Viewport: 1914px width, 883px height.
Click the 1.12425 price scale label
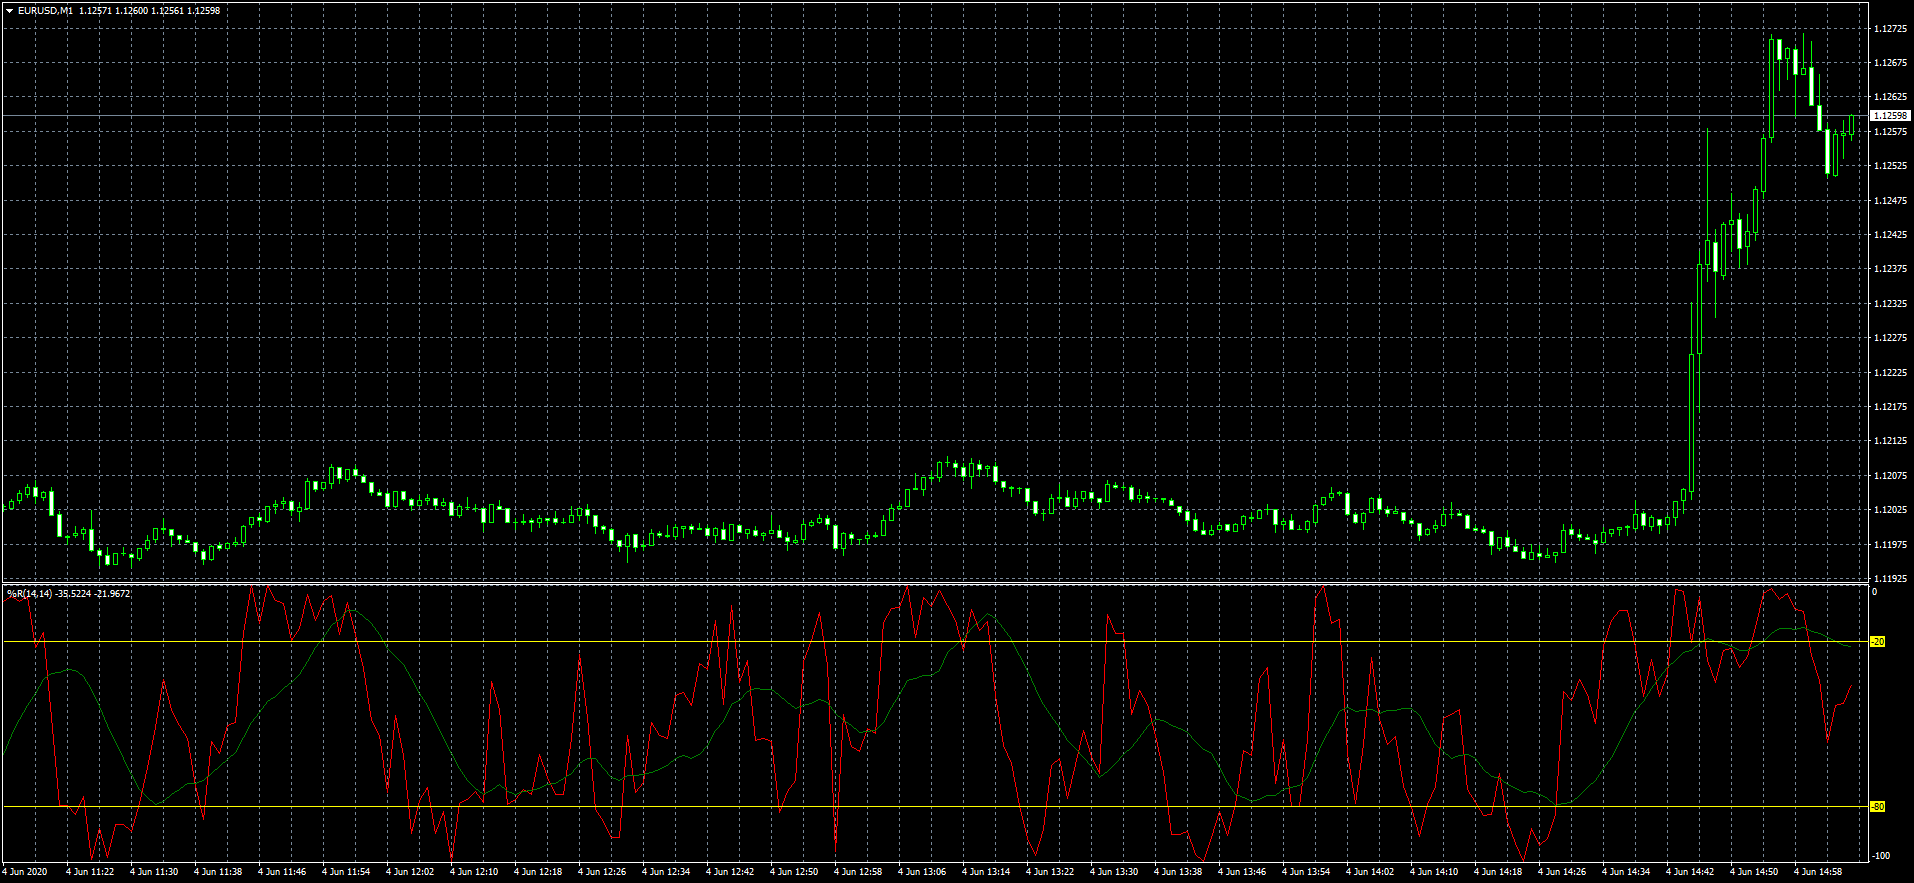tap(1889, 235)
